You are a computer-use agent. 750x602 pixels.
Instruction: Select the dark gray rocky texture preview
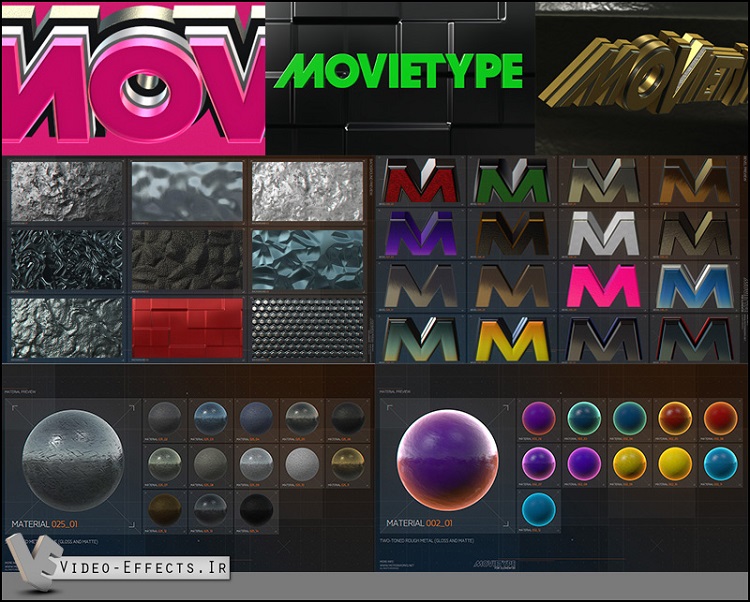[67, 191]
